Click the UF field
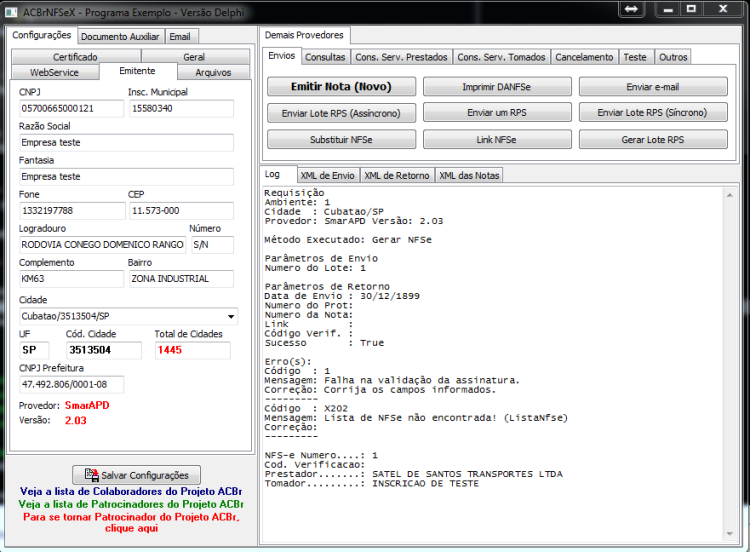Viewport: 750px width, 552px height. pyautogui.click(x=34, y=350)
